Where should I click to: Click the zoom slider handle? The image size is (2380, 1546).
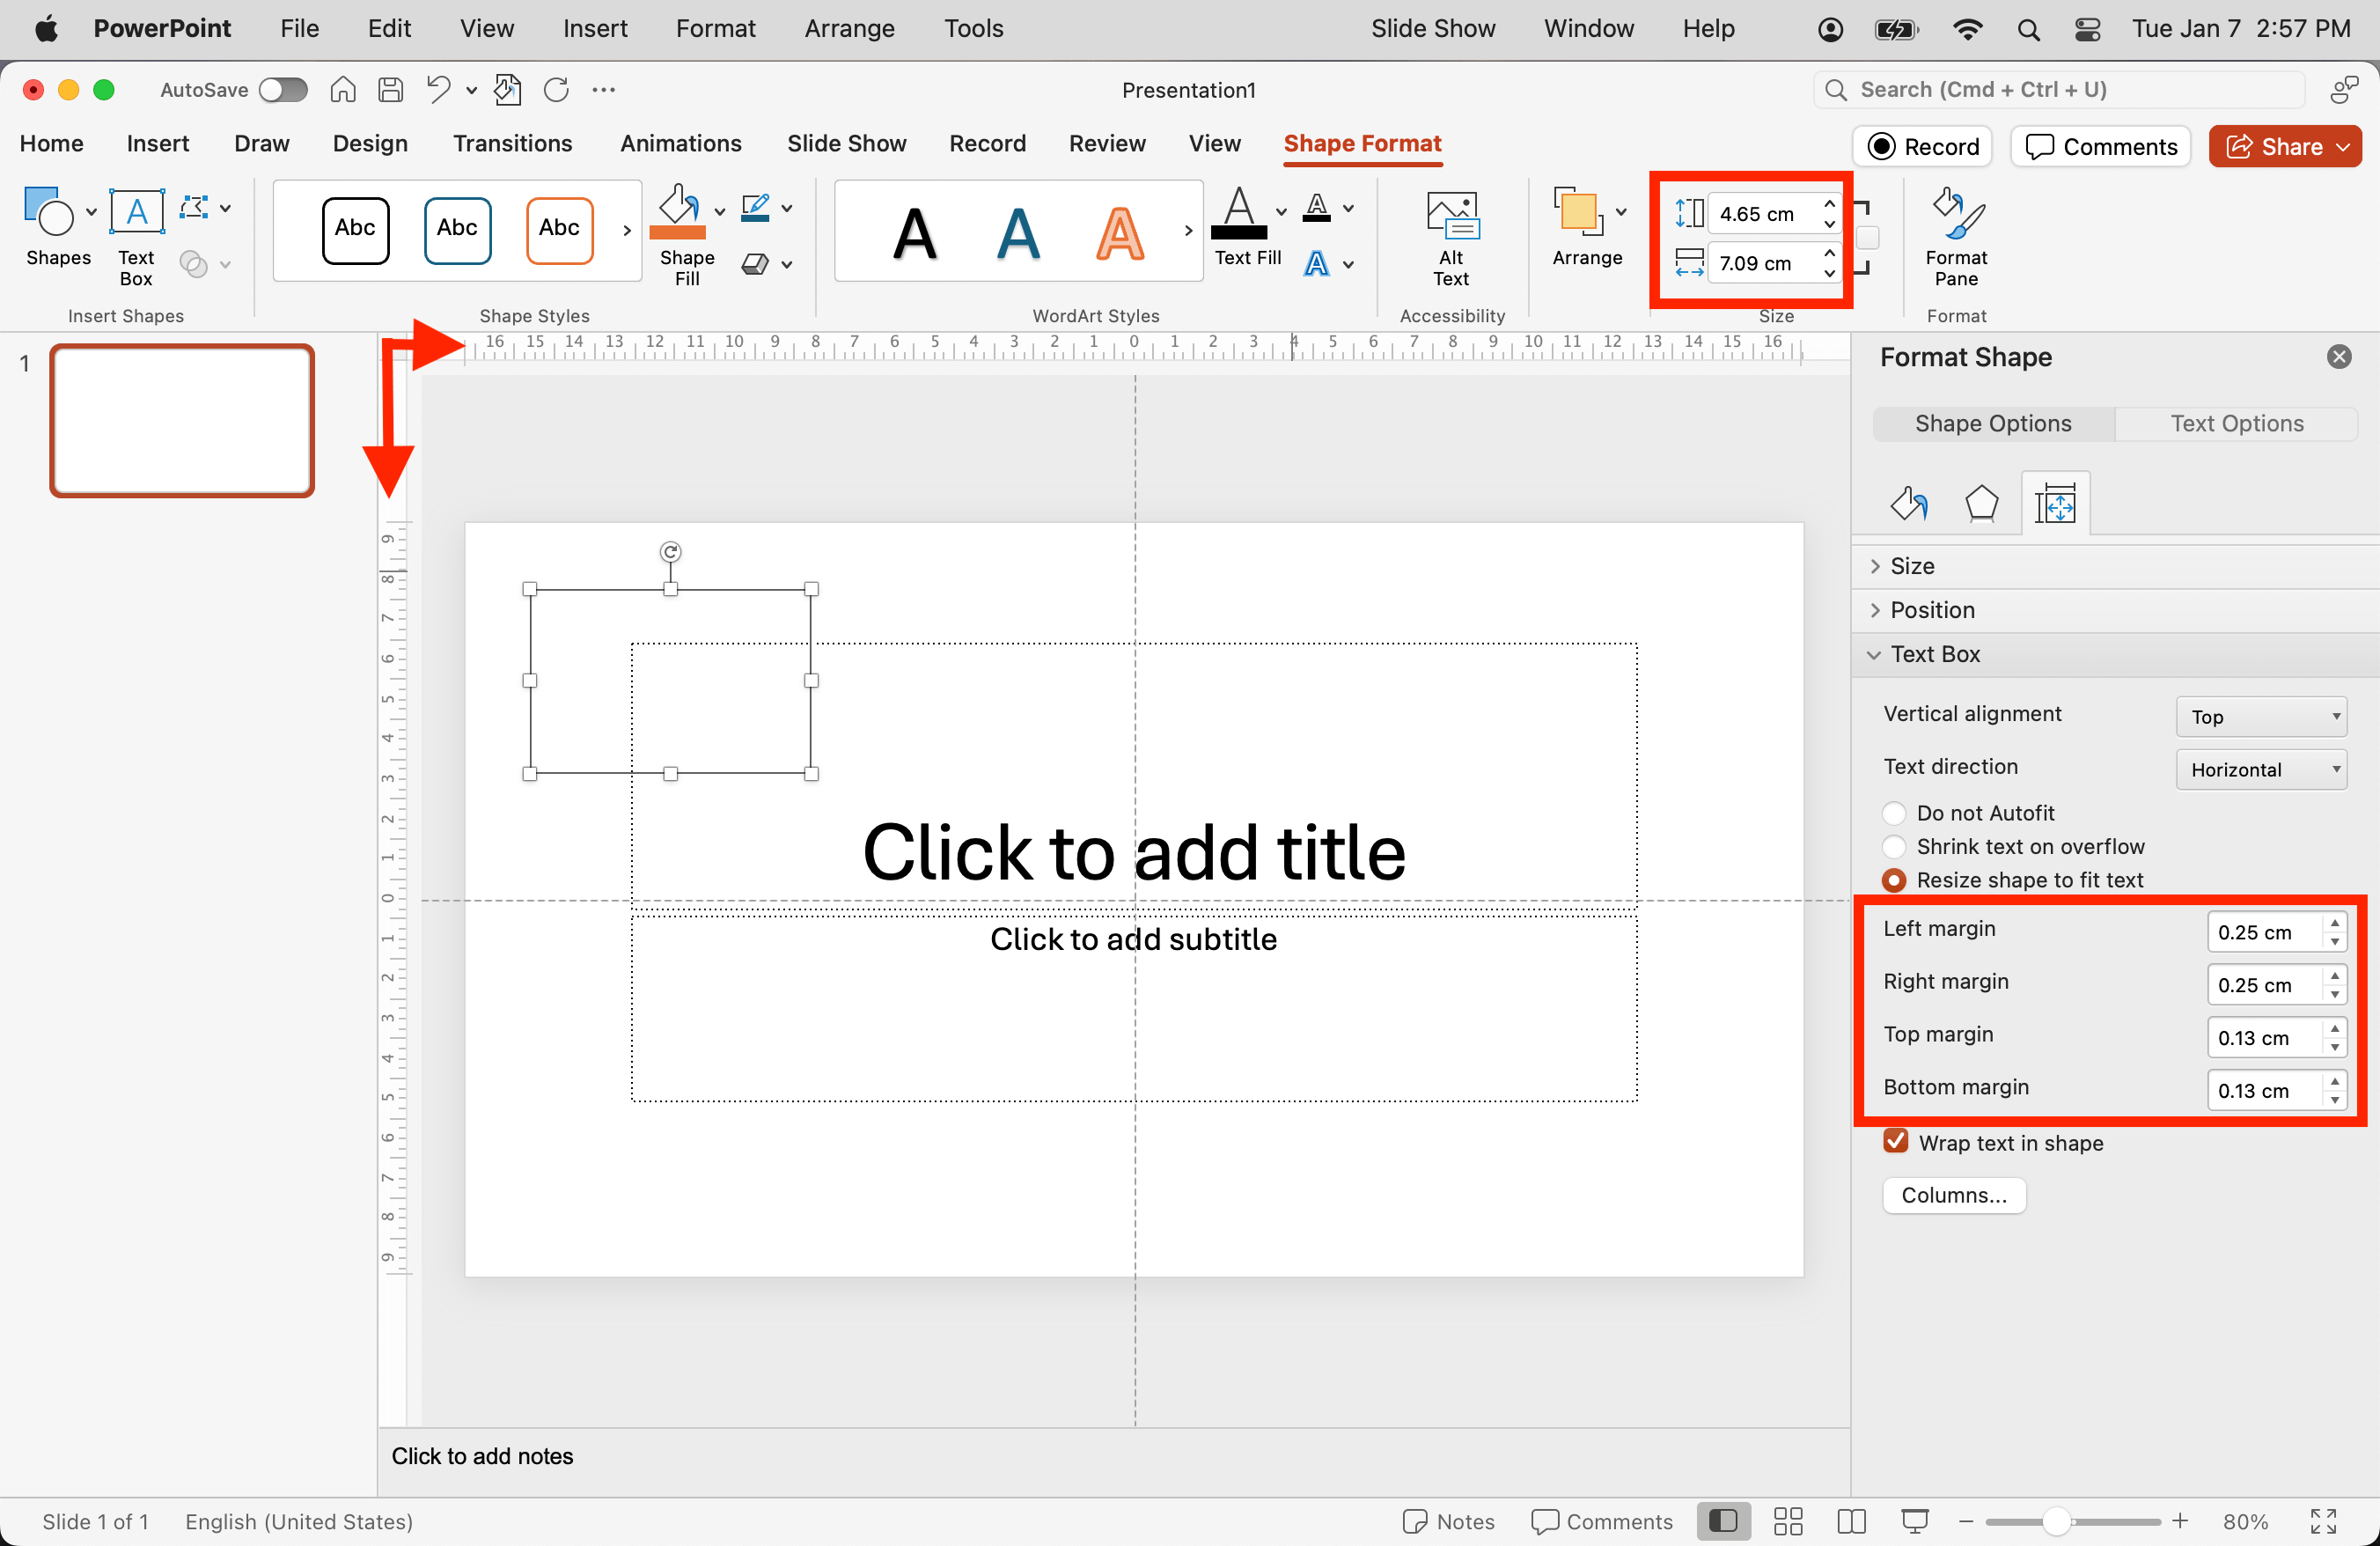coord(2056,1521)
